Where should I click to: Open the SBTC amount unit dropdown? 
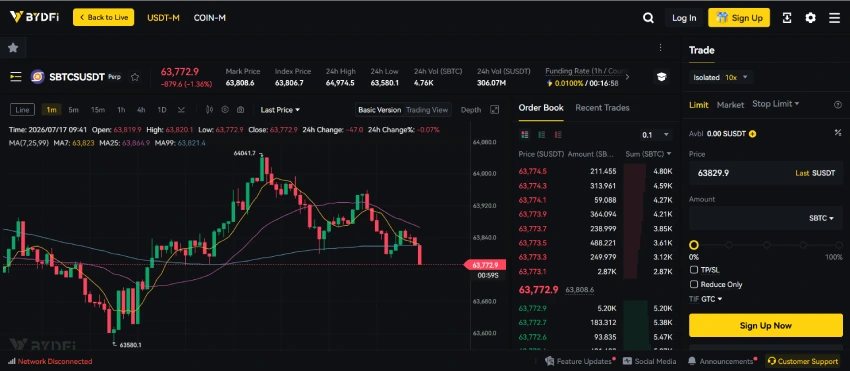click(821, 218)
